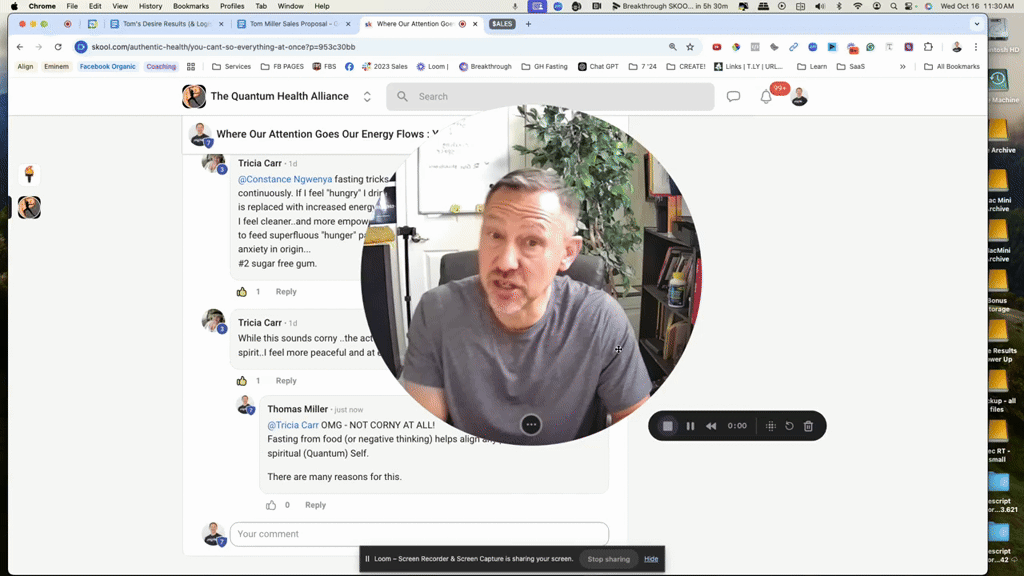Stop the Loom recording with the square button
Screen dimensions: 1024x576
(x=667, y=426)
